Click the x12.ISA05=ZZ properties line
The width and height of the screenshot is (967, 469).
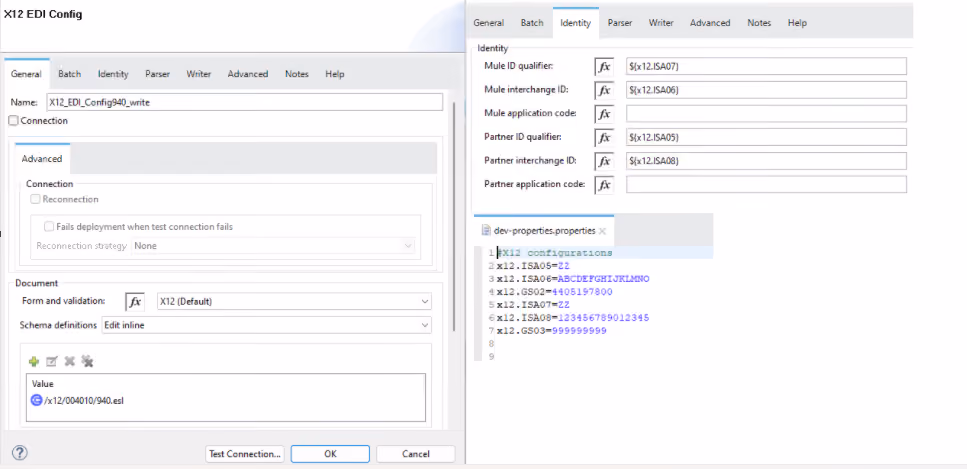(533, 266)
